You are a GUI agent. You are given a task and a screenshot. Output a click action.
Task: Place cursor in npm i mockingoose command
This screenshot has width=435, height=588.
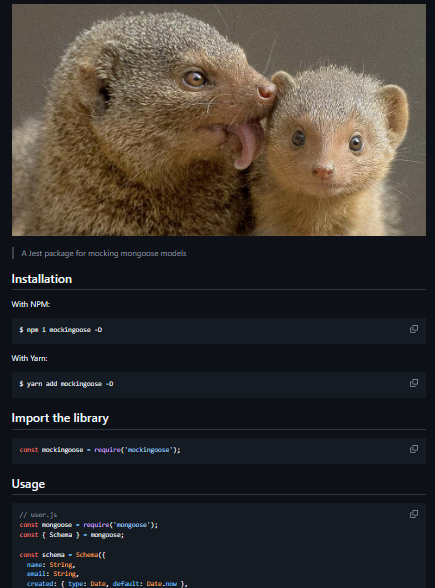61,330
